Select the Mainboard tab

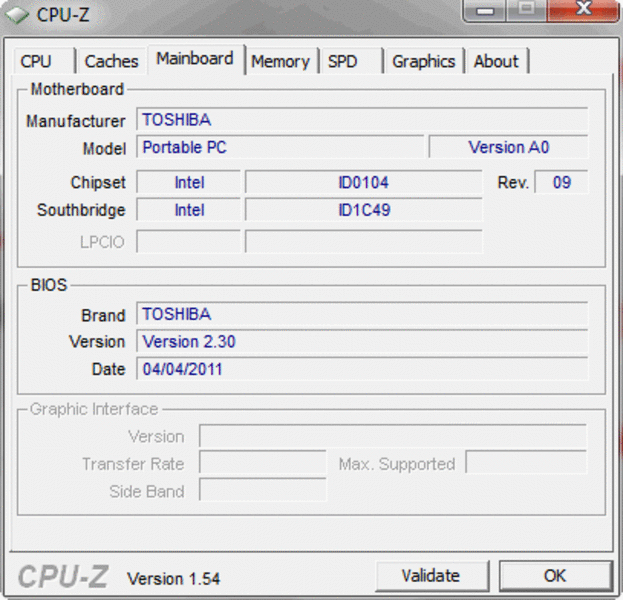pos(195,59)
